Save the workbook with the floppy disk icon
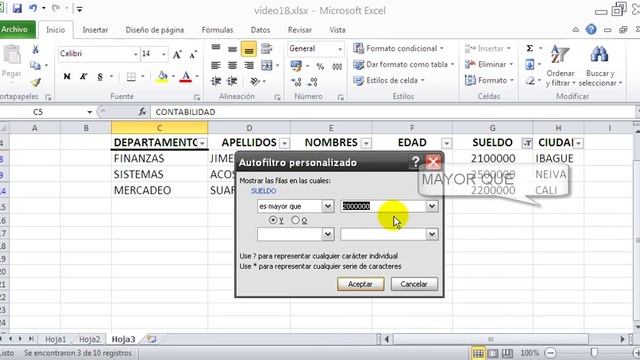The image size is (640, 360). (x=17, y=8)
